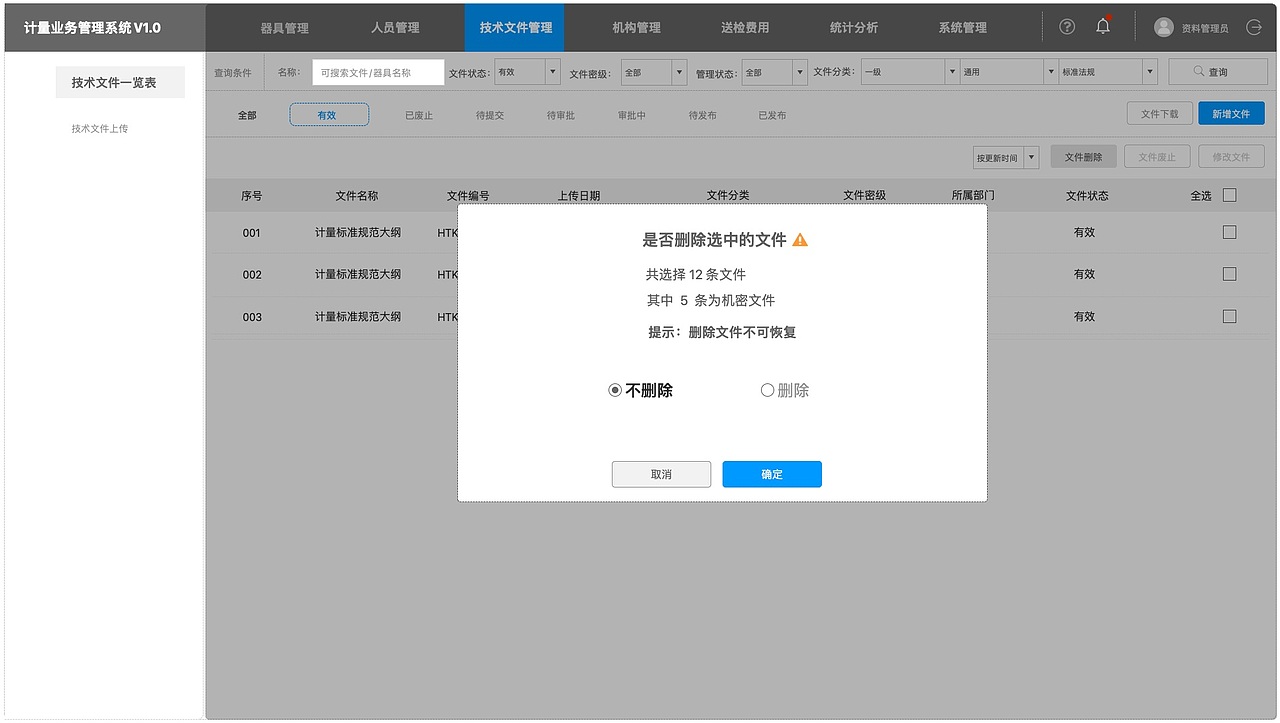Viewport: 1280px width, 723px height.
Task: Show the 已发布 status tab
Action: click(772, 115)
